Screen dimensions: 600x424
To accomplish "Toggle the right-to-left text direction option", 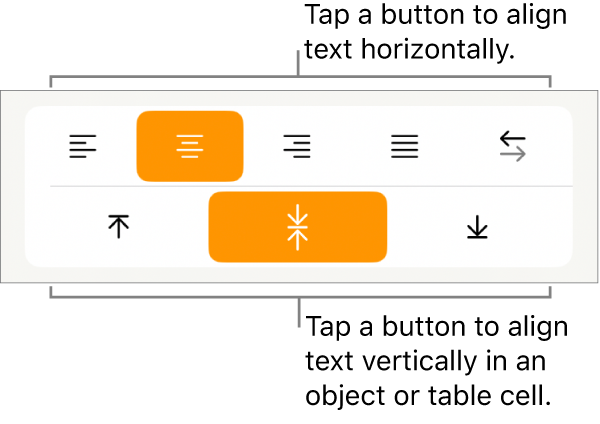I will click(512, 147).
